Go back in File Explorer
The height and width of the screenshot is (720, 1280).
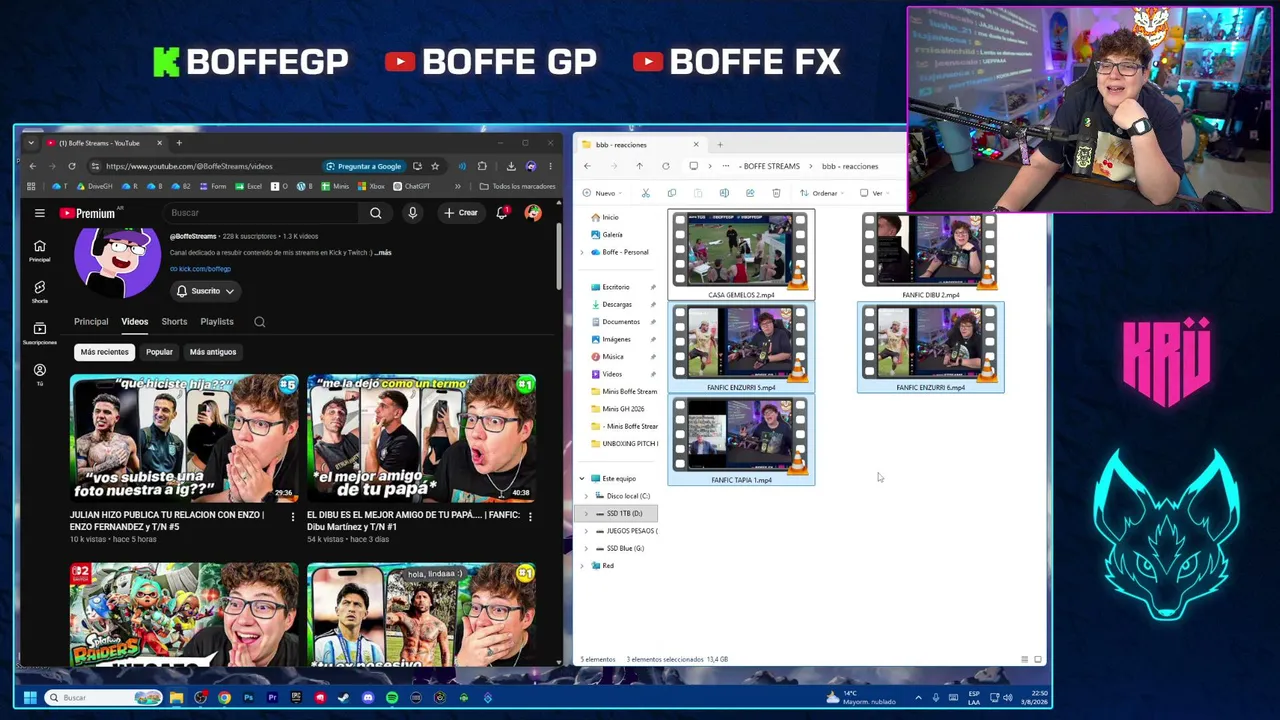(x=587, y=166)
